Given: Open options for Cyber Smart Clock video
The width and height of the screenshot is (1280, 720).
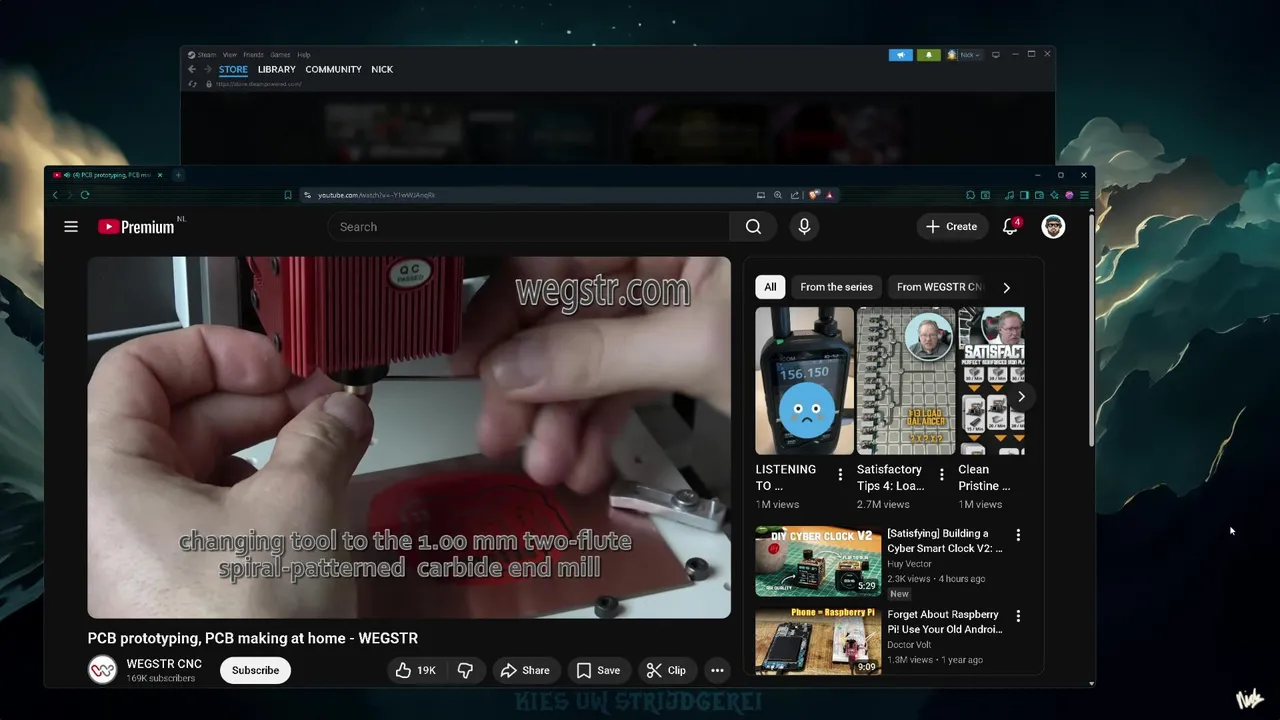Looking at the screenshot, I should click(1018, 535).
